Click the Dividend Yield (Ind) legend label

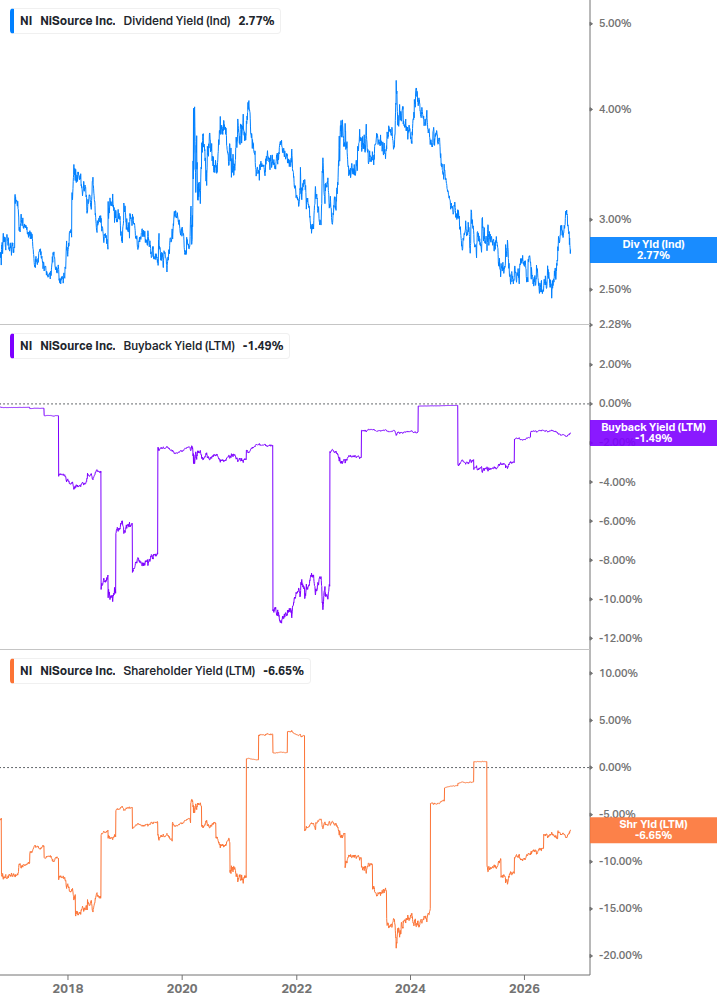click(x=177, y=21)
